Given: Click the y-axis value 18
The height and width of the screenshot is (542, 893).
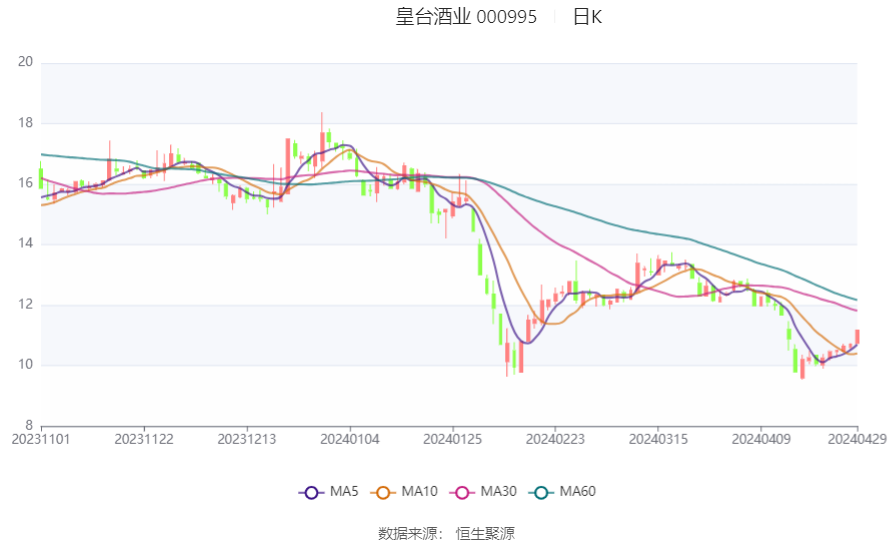Looking at the screenshot, I should (x=25, y=122).
